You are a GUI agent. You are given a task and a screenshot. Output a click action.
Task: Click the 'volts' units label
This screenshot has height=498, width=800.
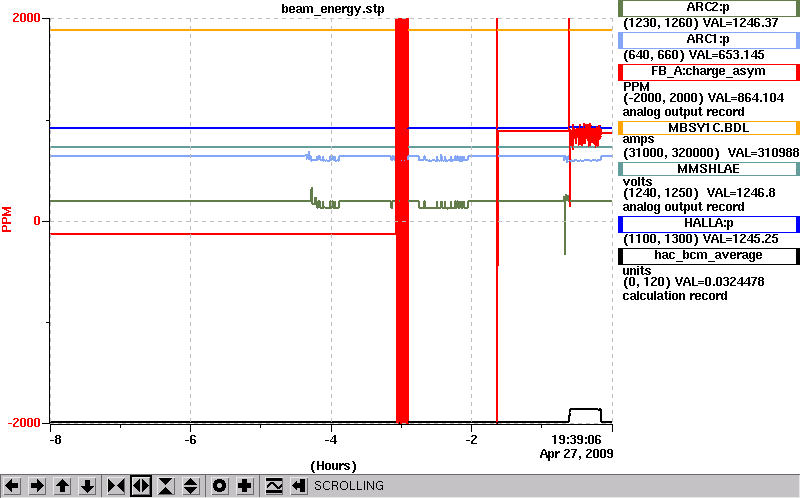(x=637, y=182)
